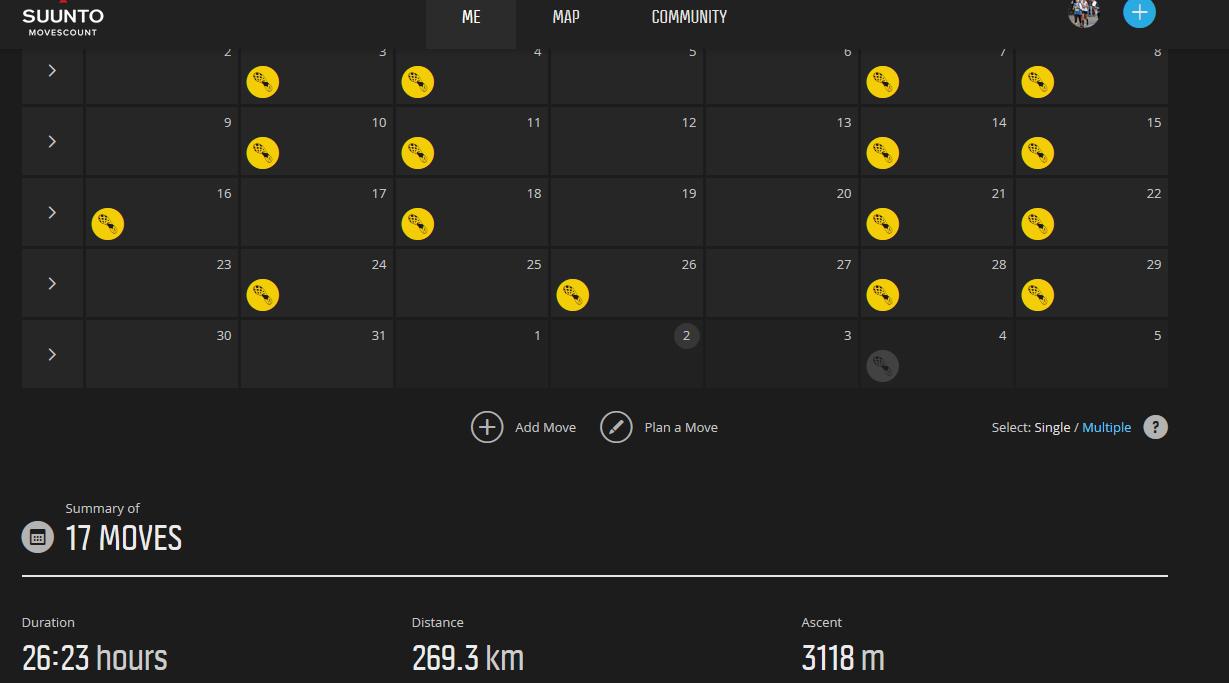The height and width of the screenshot is (683, 1229).
Task: Open the Community tab
Action: coord(689,17)
